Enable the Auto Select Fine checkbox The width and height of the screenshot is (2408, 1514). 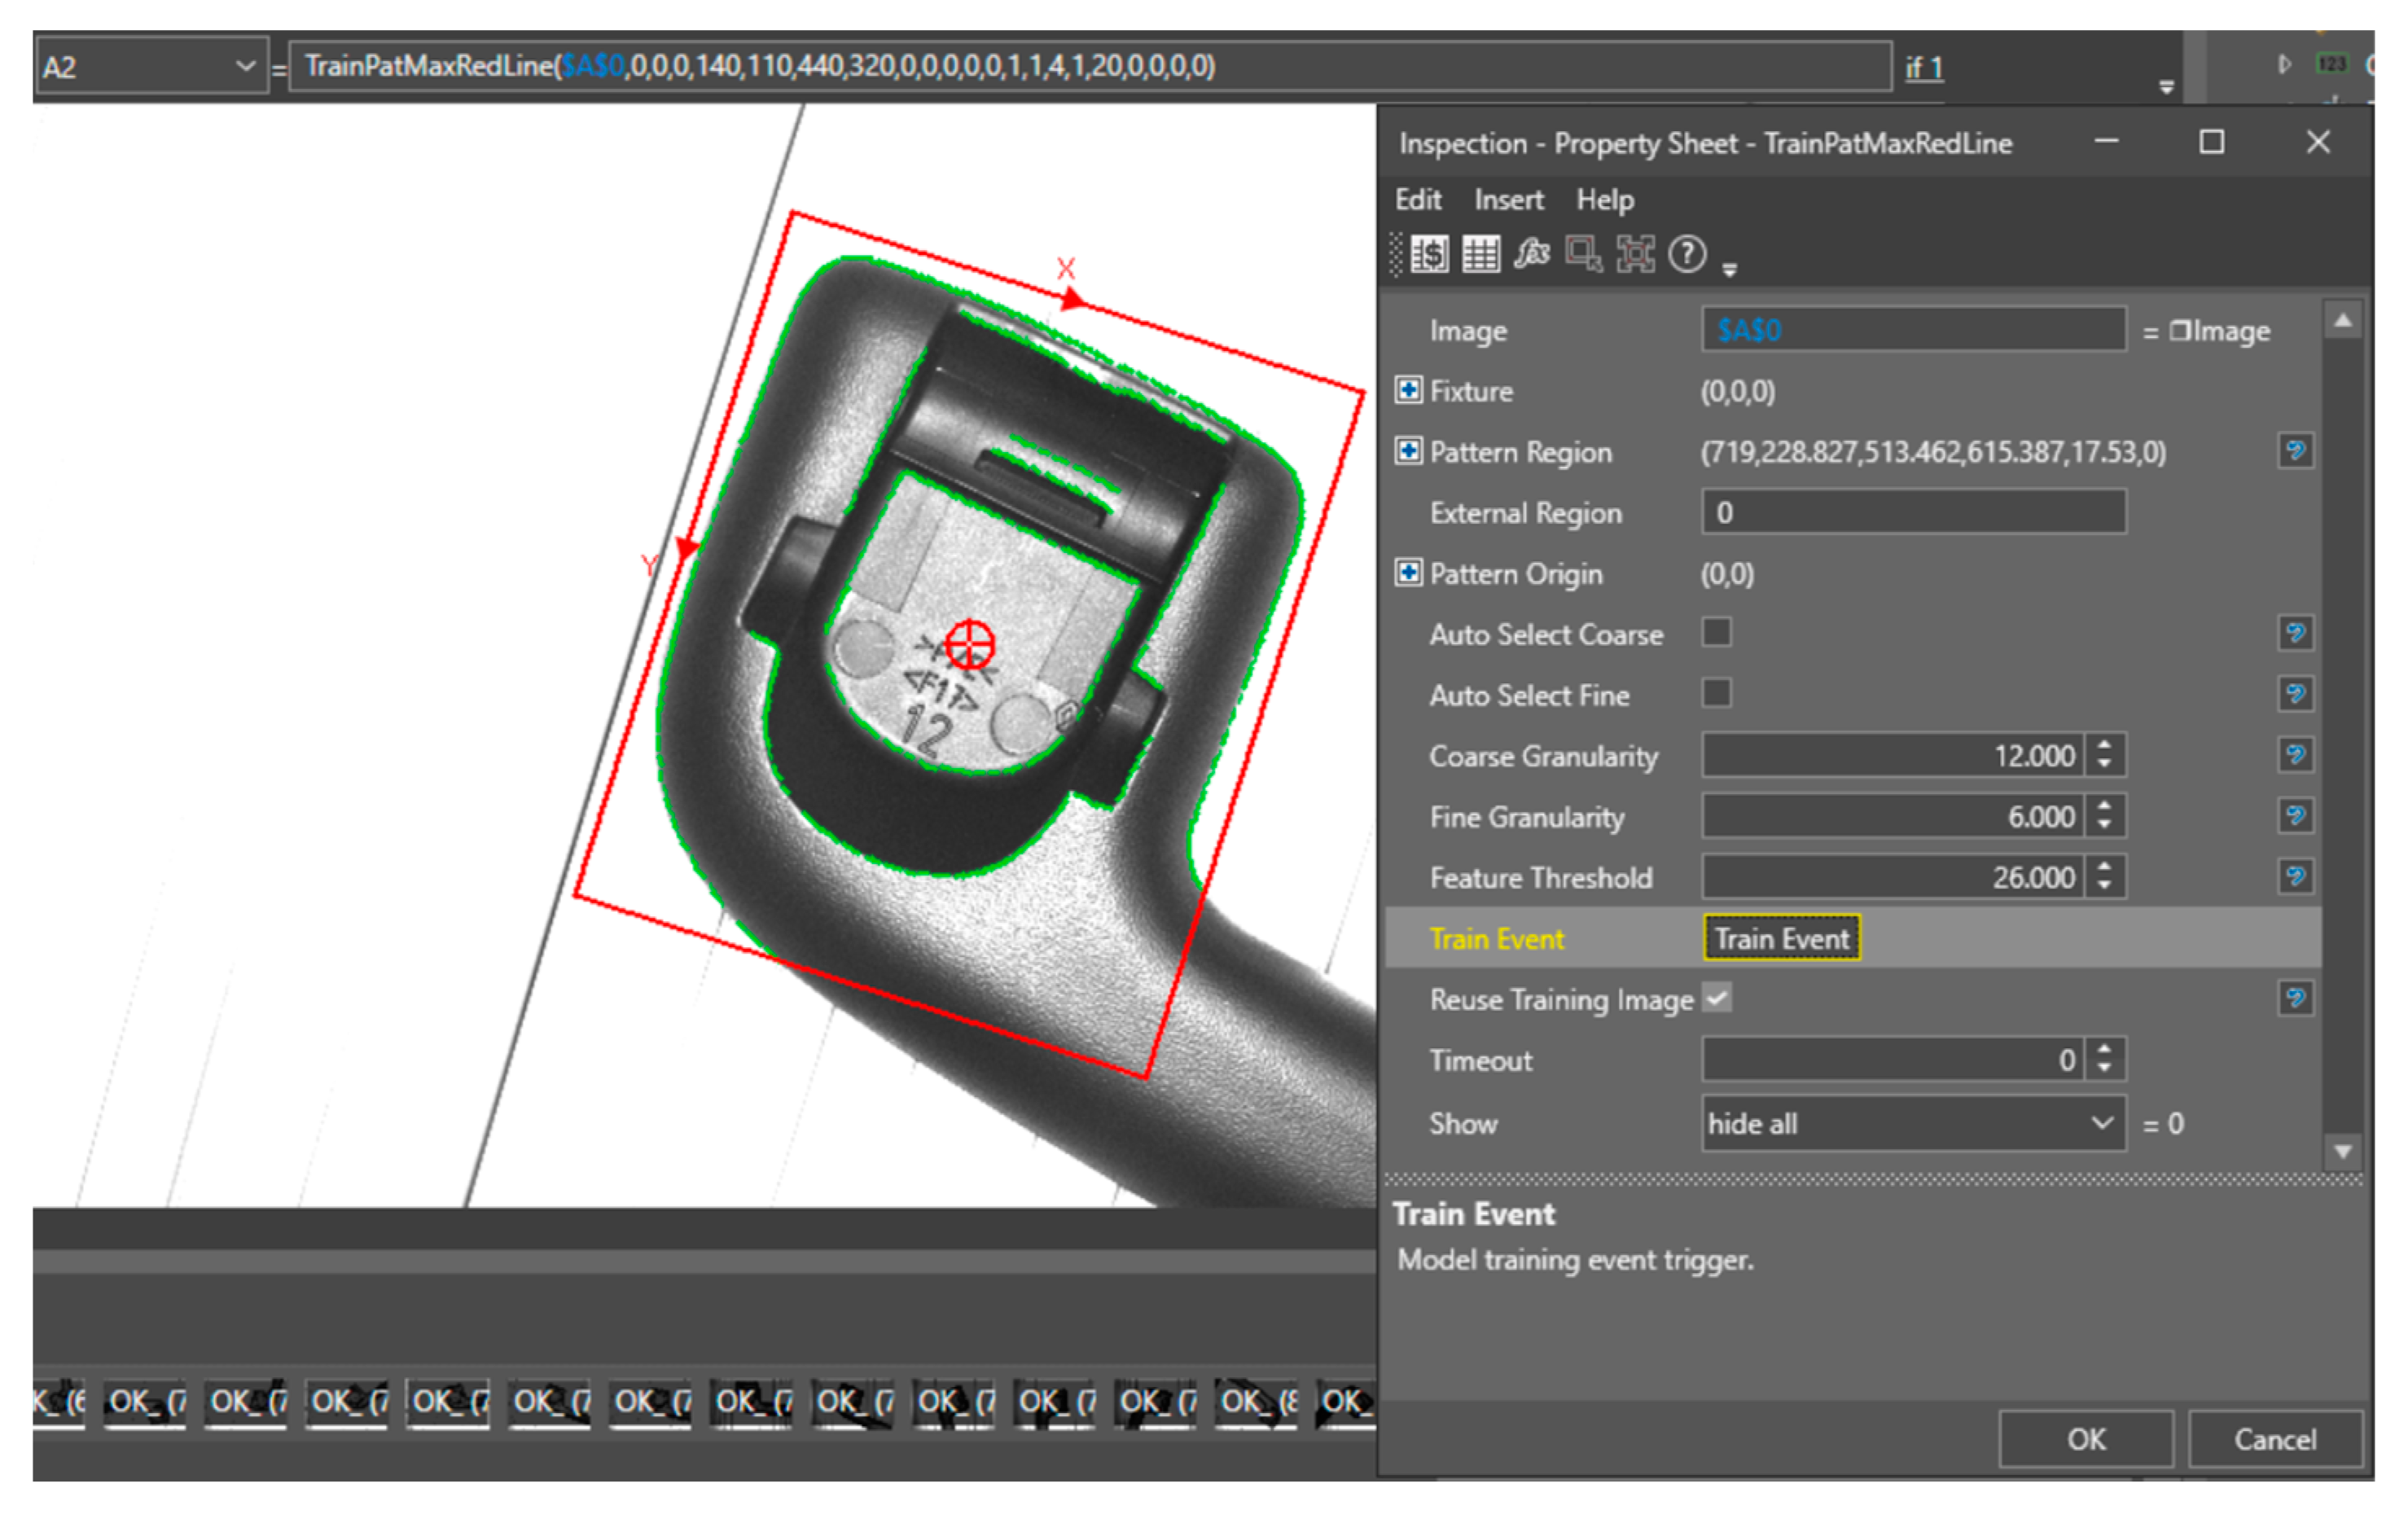pos(1716,693)
